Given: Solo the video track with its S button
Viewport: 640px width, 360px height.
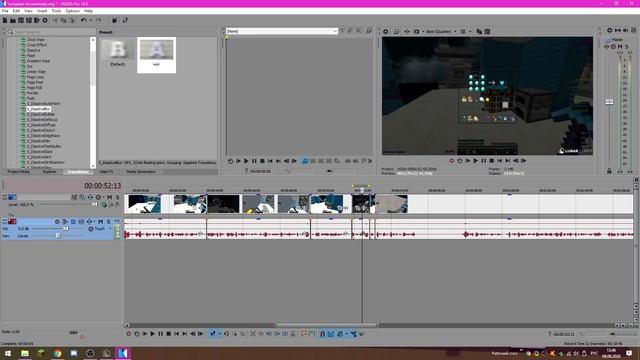Looking at the screenshot, I should pos(118,197).
